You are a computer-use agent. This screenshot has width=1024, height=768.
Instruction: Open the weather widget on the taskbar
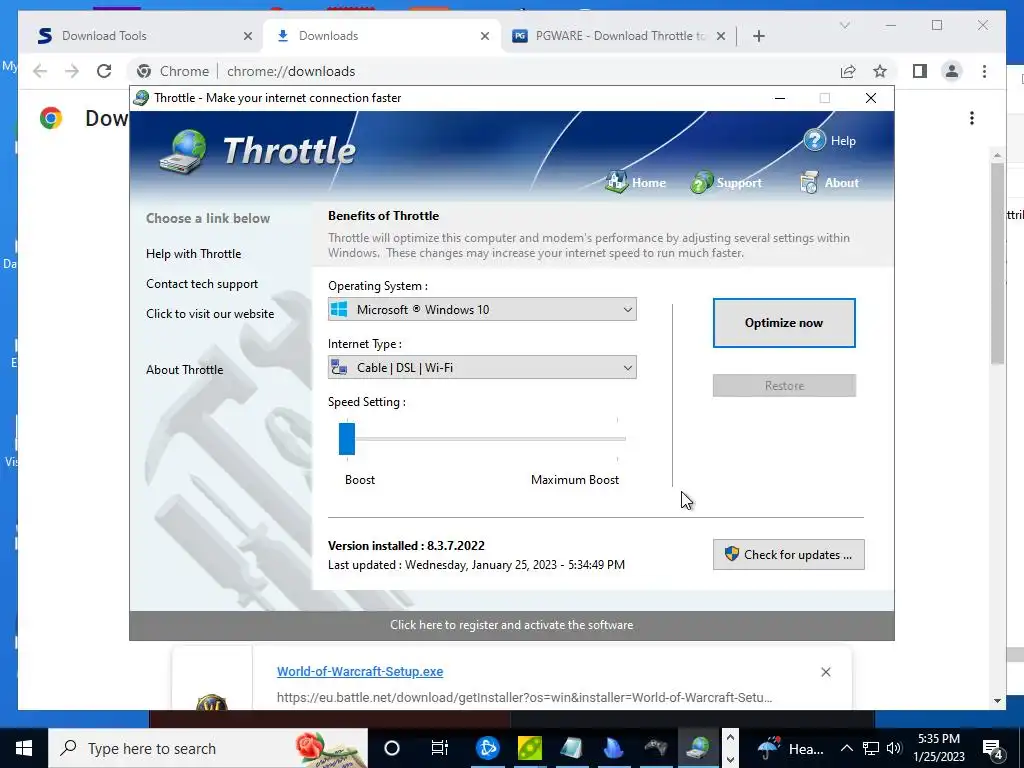[791, 748]
